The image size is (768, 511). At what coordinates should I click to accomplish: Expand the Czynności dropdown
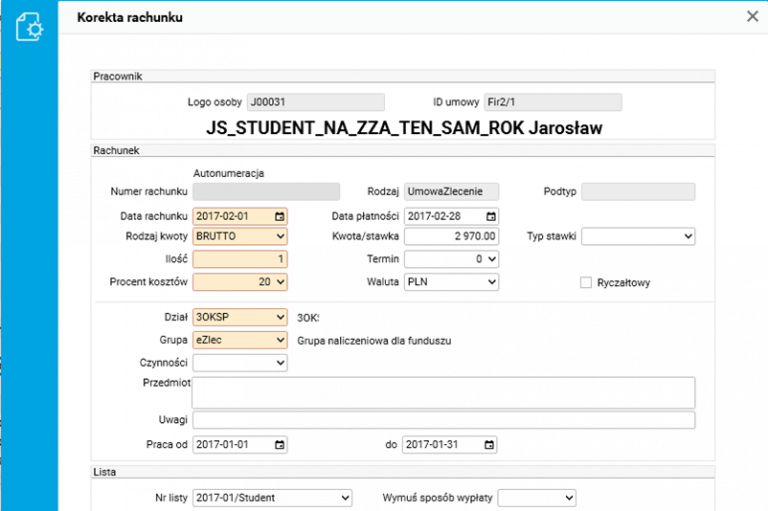[240, 362]
